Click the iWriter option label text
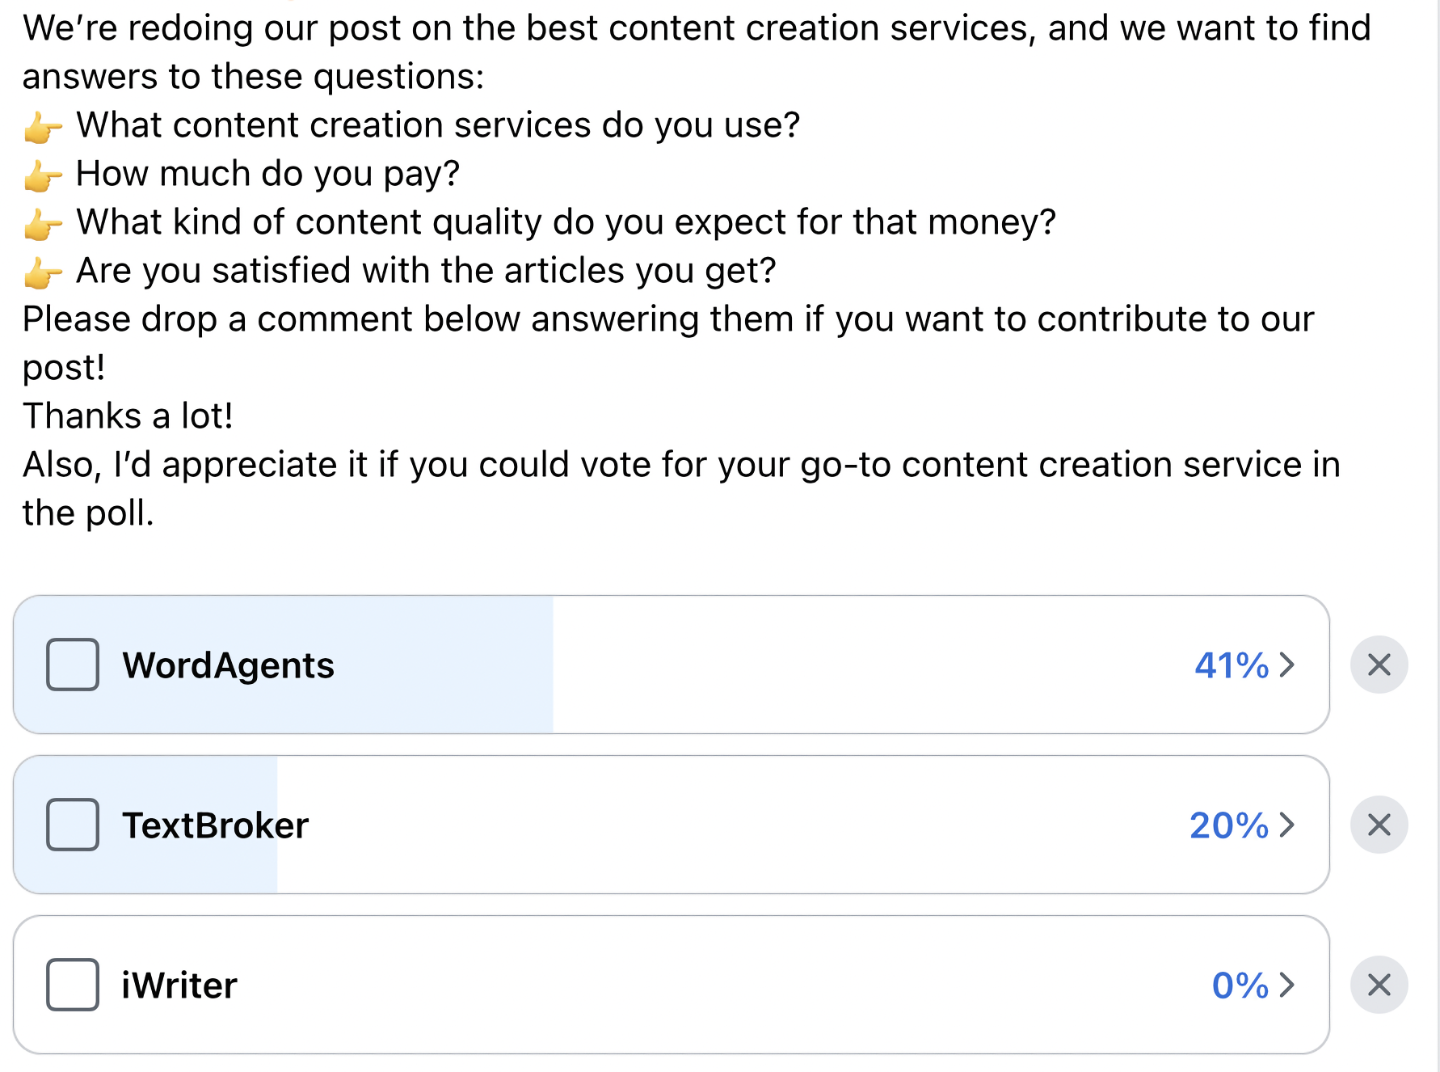This screenshot has height=1072, width=1440. click(180, 986)
